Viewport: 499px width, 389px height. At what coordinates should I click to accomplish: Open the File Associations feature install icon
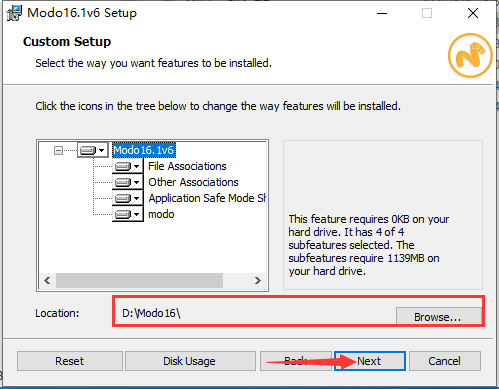128,166
